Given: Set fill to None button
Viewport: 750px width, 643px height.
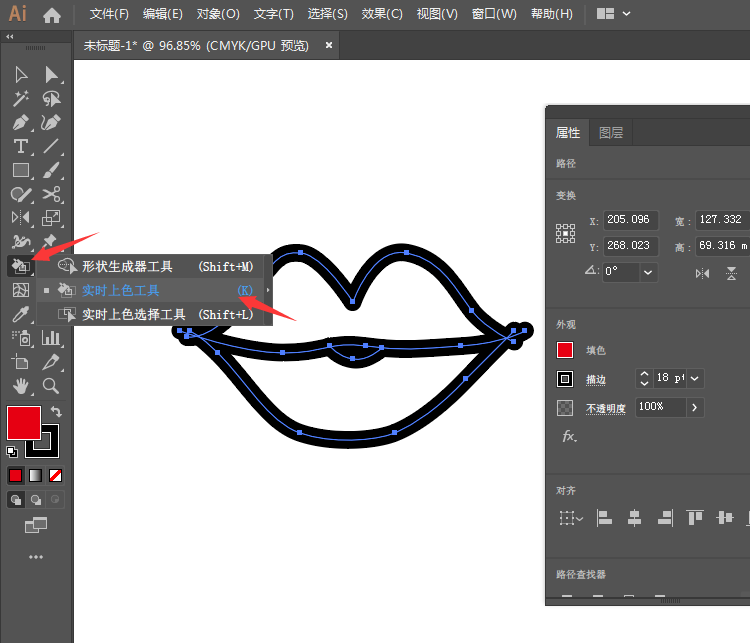Looking at the screenshot, I should click(x=55, y=476).
